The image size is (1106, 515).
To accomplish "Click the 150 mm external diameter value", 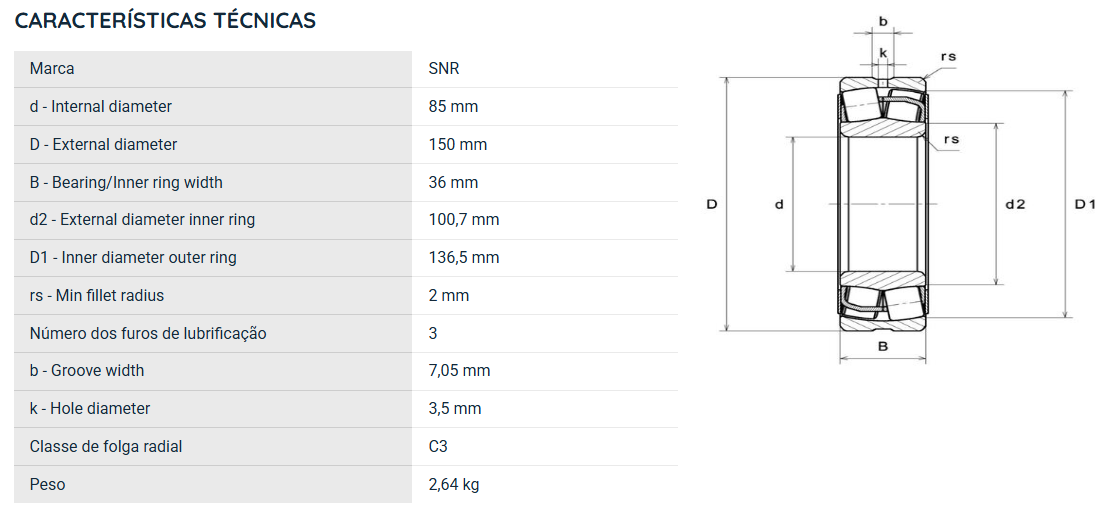I will [458, 145].
